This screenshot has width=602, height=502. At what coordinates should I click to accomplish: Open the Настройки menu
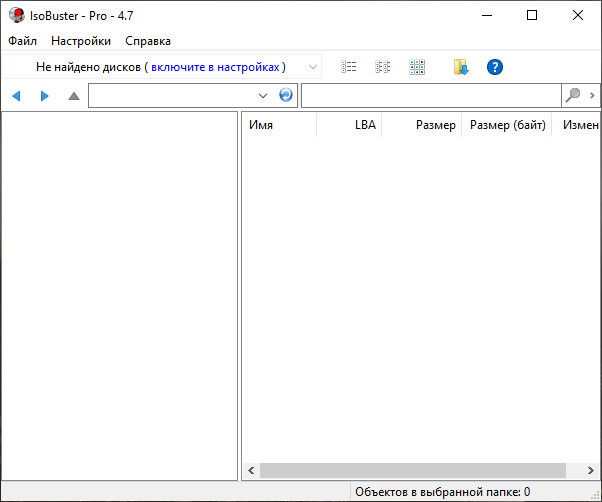[x=81, y=41]
